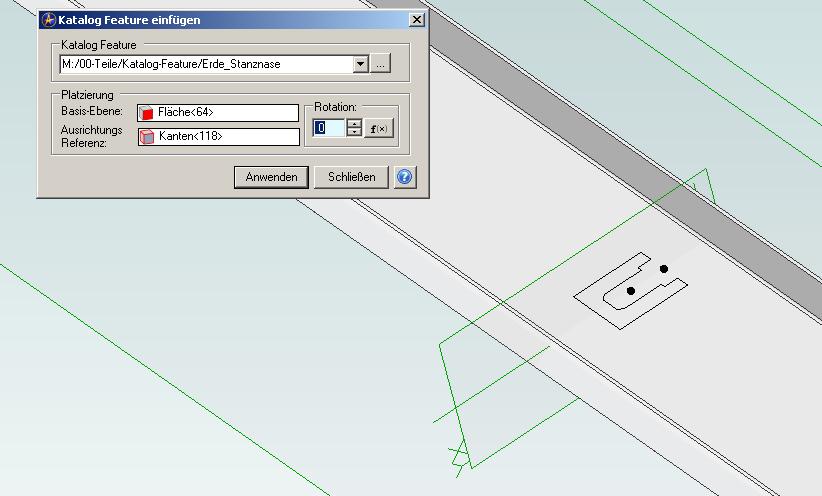Open the f(x) equation editor for Rotation
This screenshot has width=822, height=496.
point(379,128)
